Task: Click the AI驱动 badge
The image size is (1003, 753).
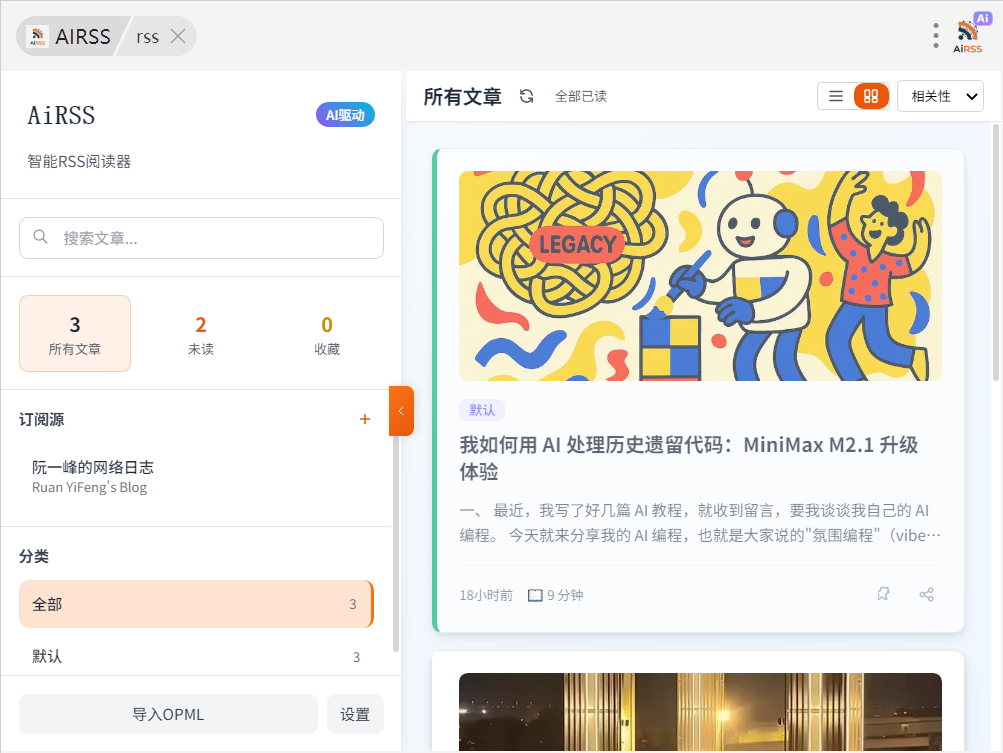Action: coord(345,115)
